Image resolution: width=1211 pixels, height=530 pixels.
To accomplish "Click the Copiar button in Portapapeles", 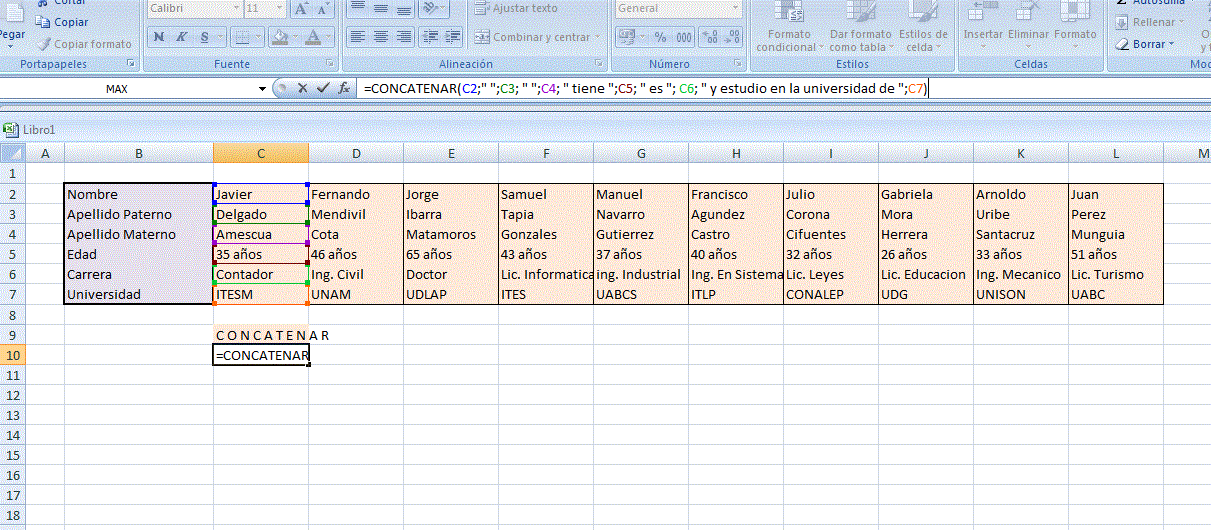I will [x=62, y=22].
